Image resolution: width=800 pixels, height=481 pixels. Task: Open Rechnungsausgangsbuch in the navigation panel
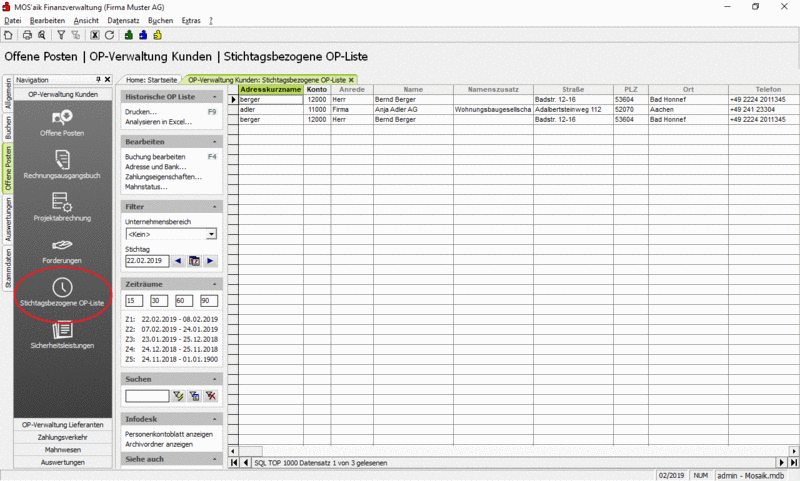tap(62, 165)
